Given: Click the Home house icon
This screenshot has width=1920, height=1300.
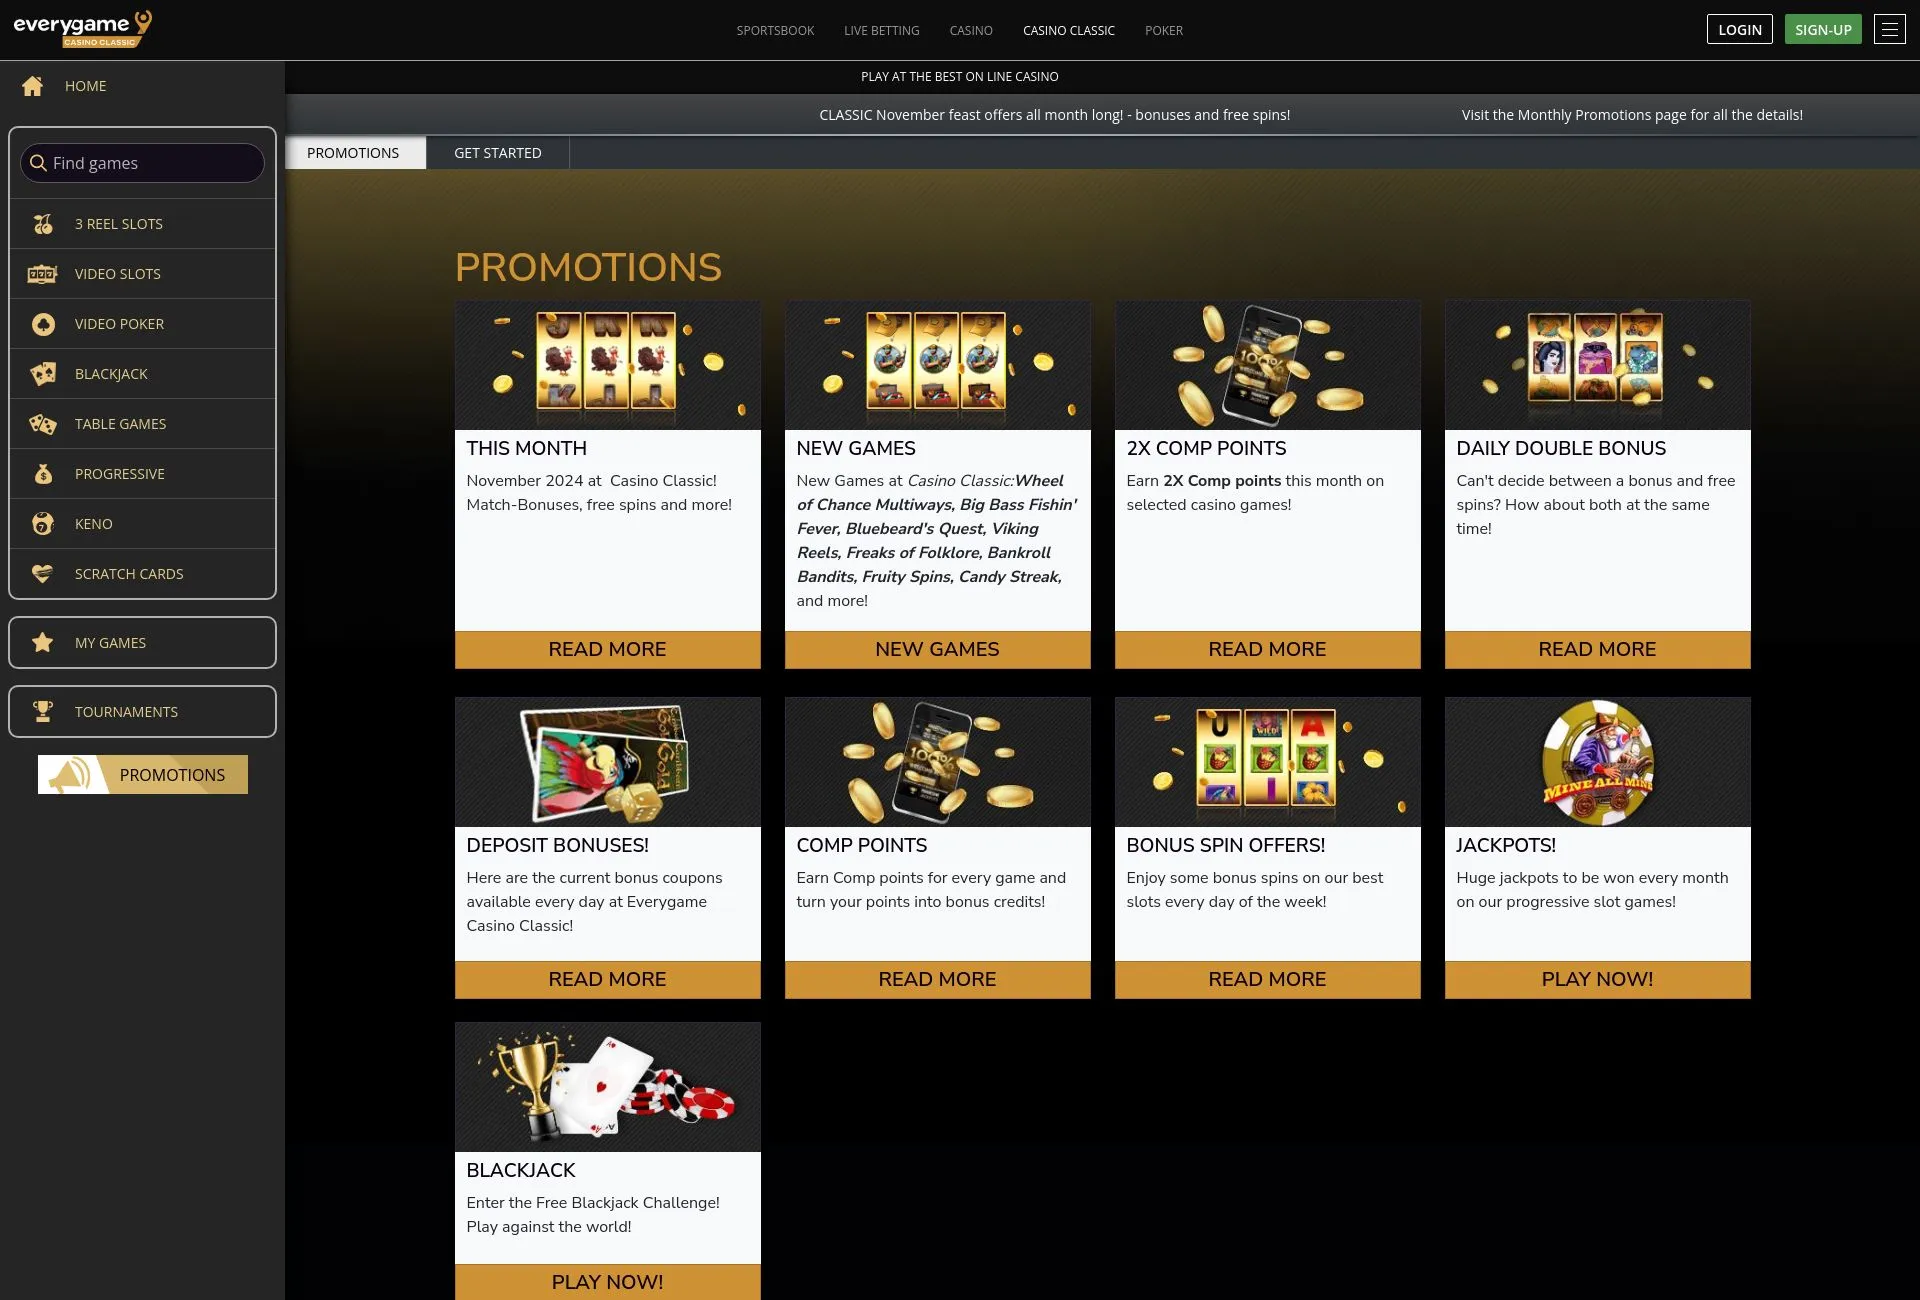Looking at the screenshot, I should tap(33, 86).
